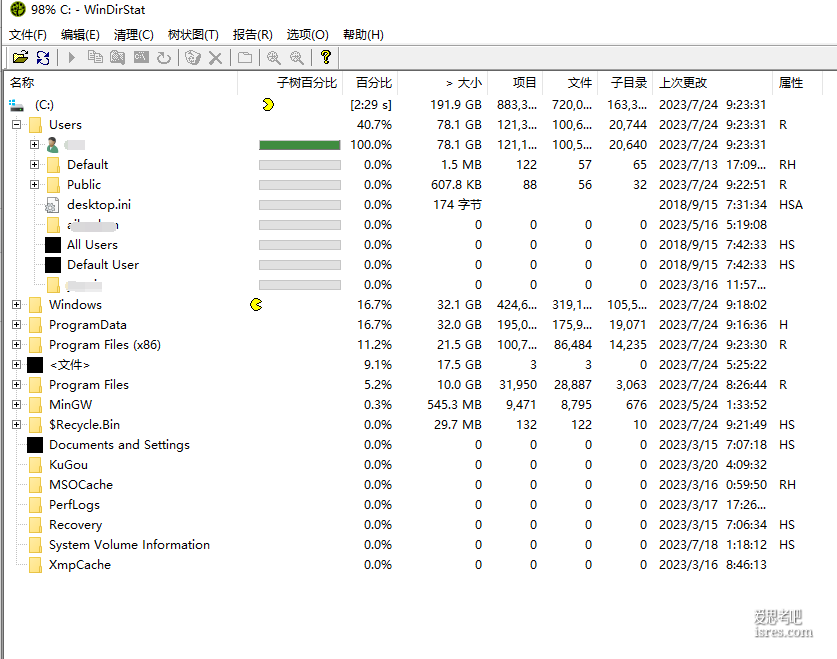This screenshot has height=659, width=837.
Task: Click the 545.3 MB size value
Action: 454,405
